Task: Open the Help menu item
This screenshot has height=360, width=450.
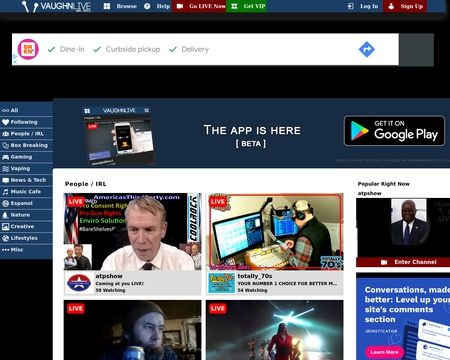Action: point(157,6)
